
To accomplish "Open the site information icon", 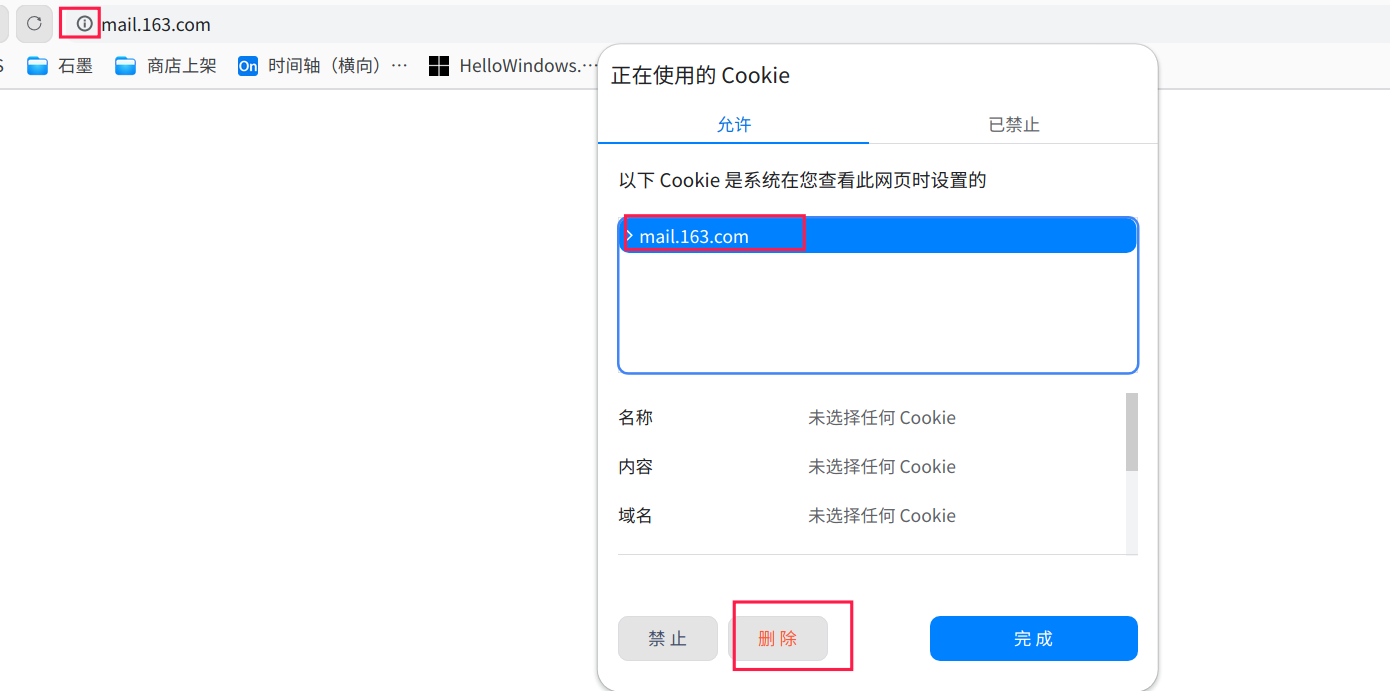I will tap(84, 23).
